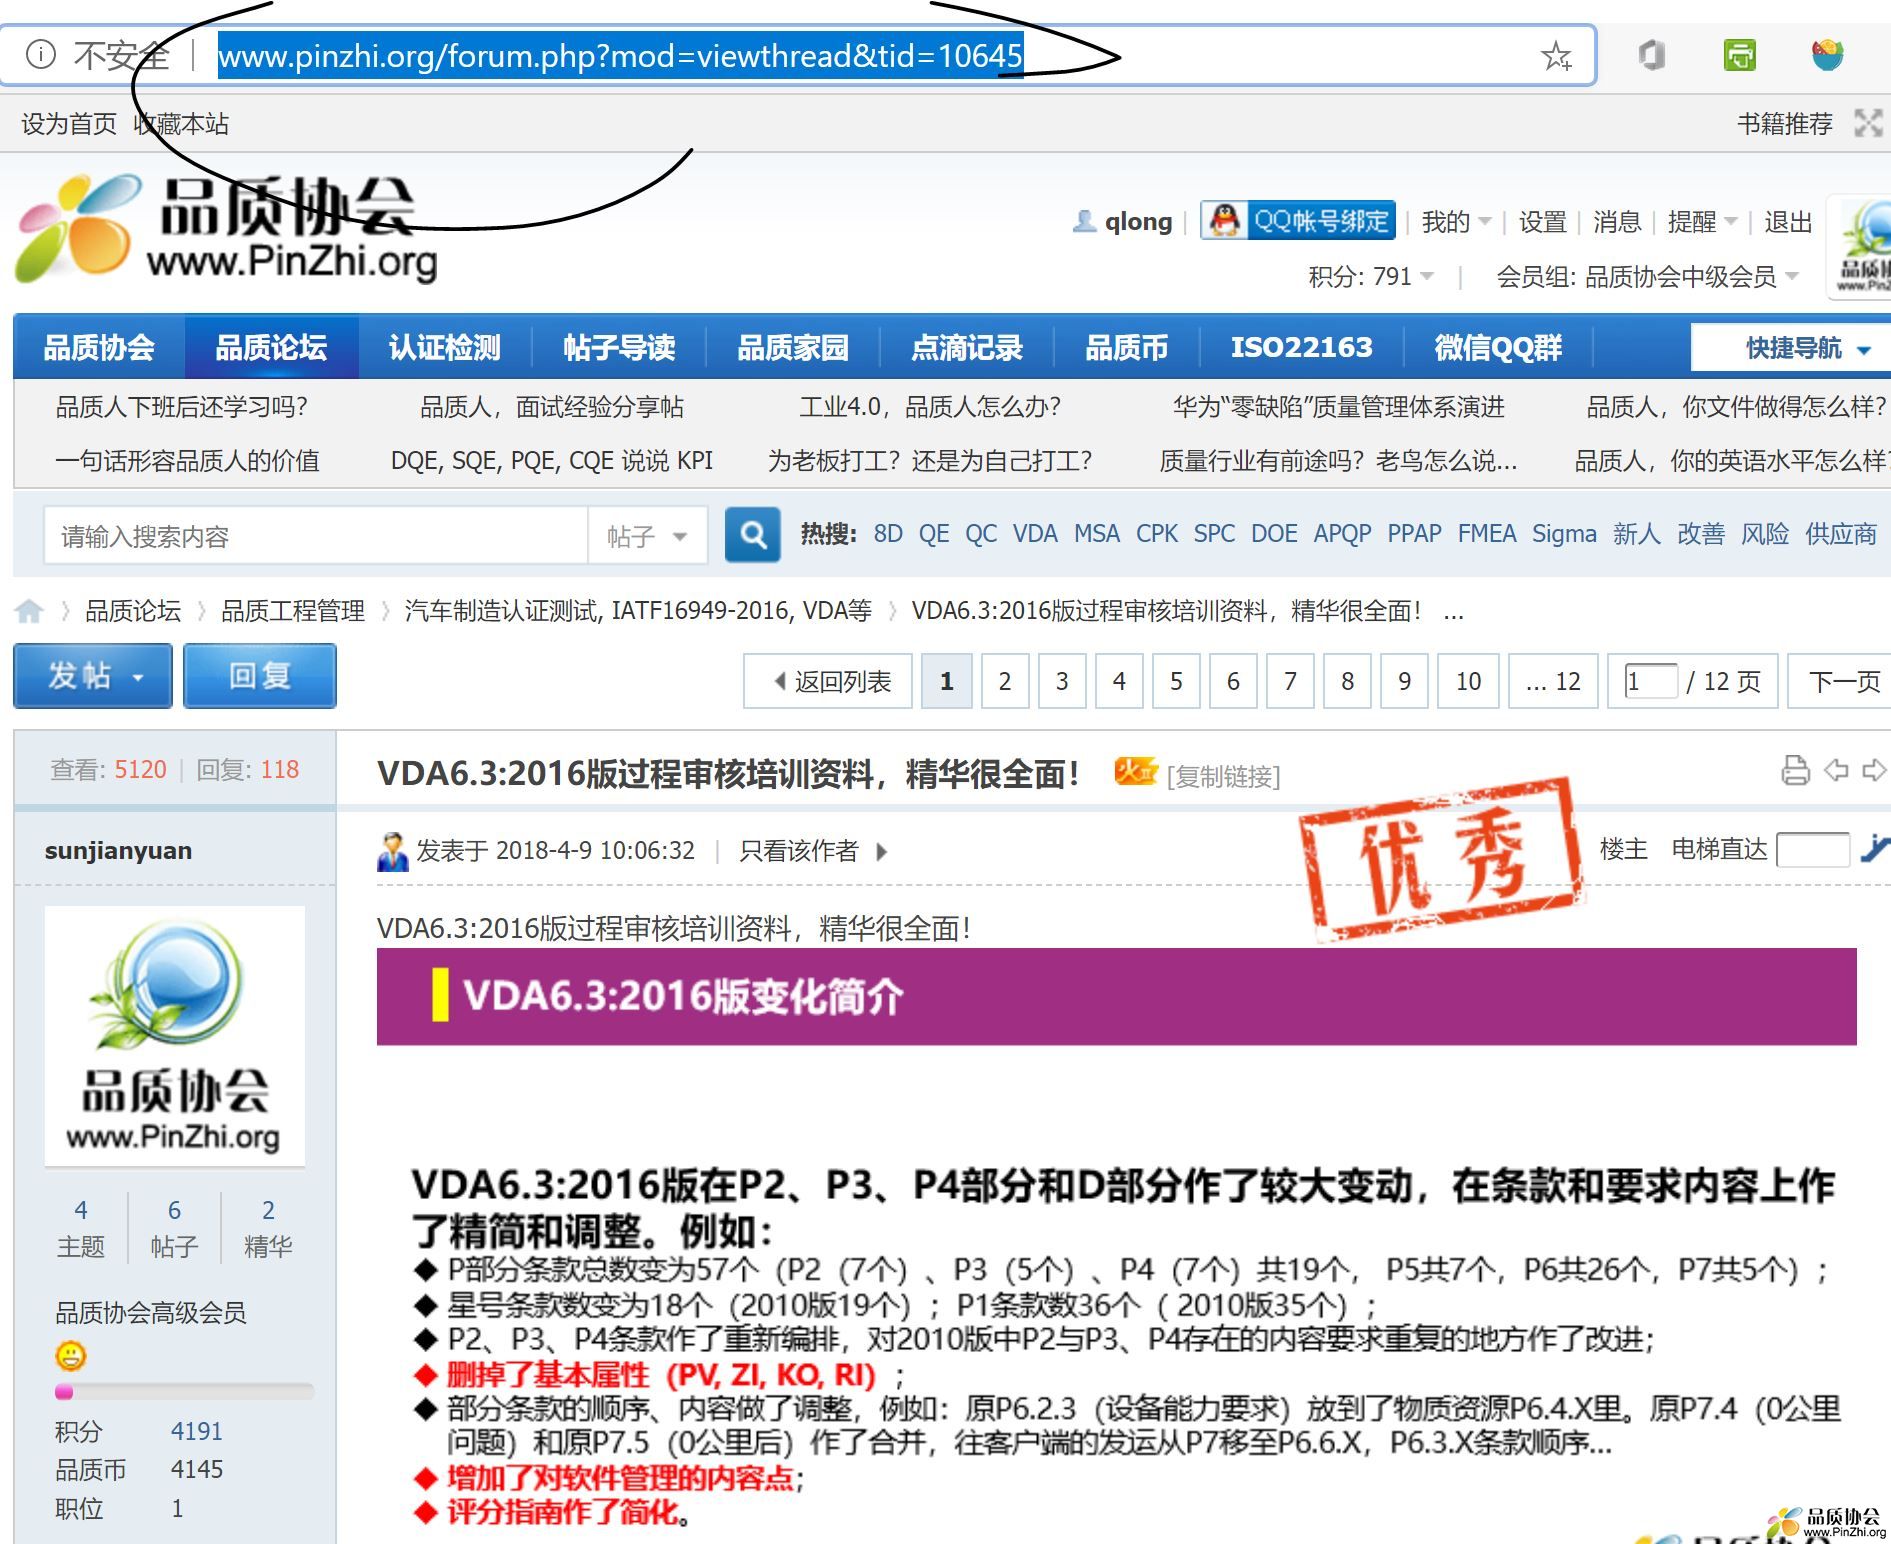Click hot search term Sigma
This screenshot has height=1544, width=1891.
coord(1564,534)
